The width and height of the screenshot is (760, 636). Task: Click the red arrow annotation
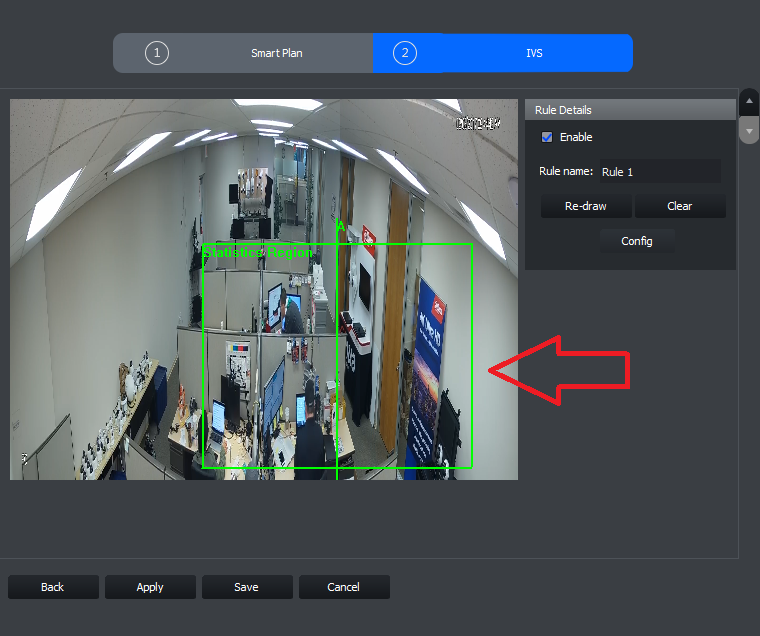[559, 370]
